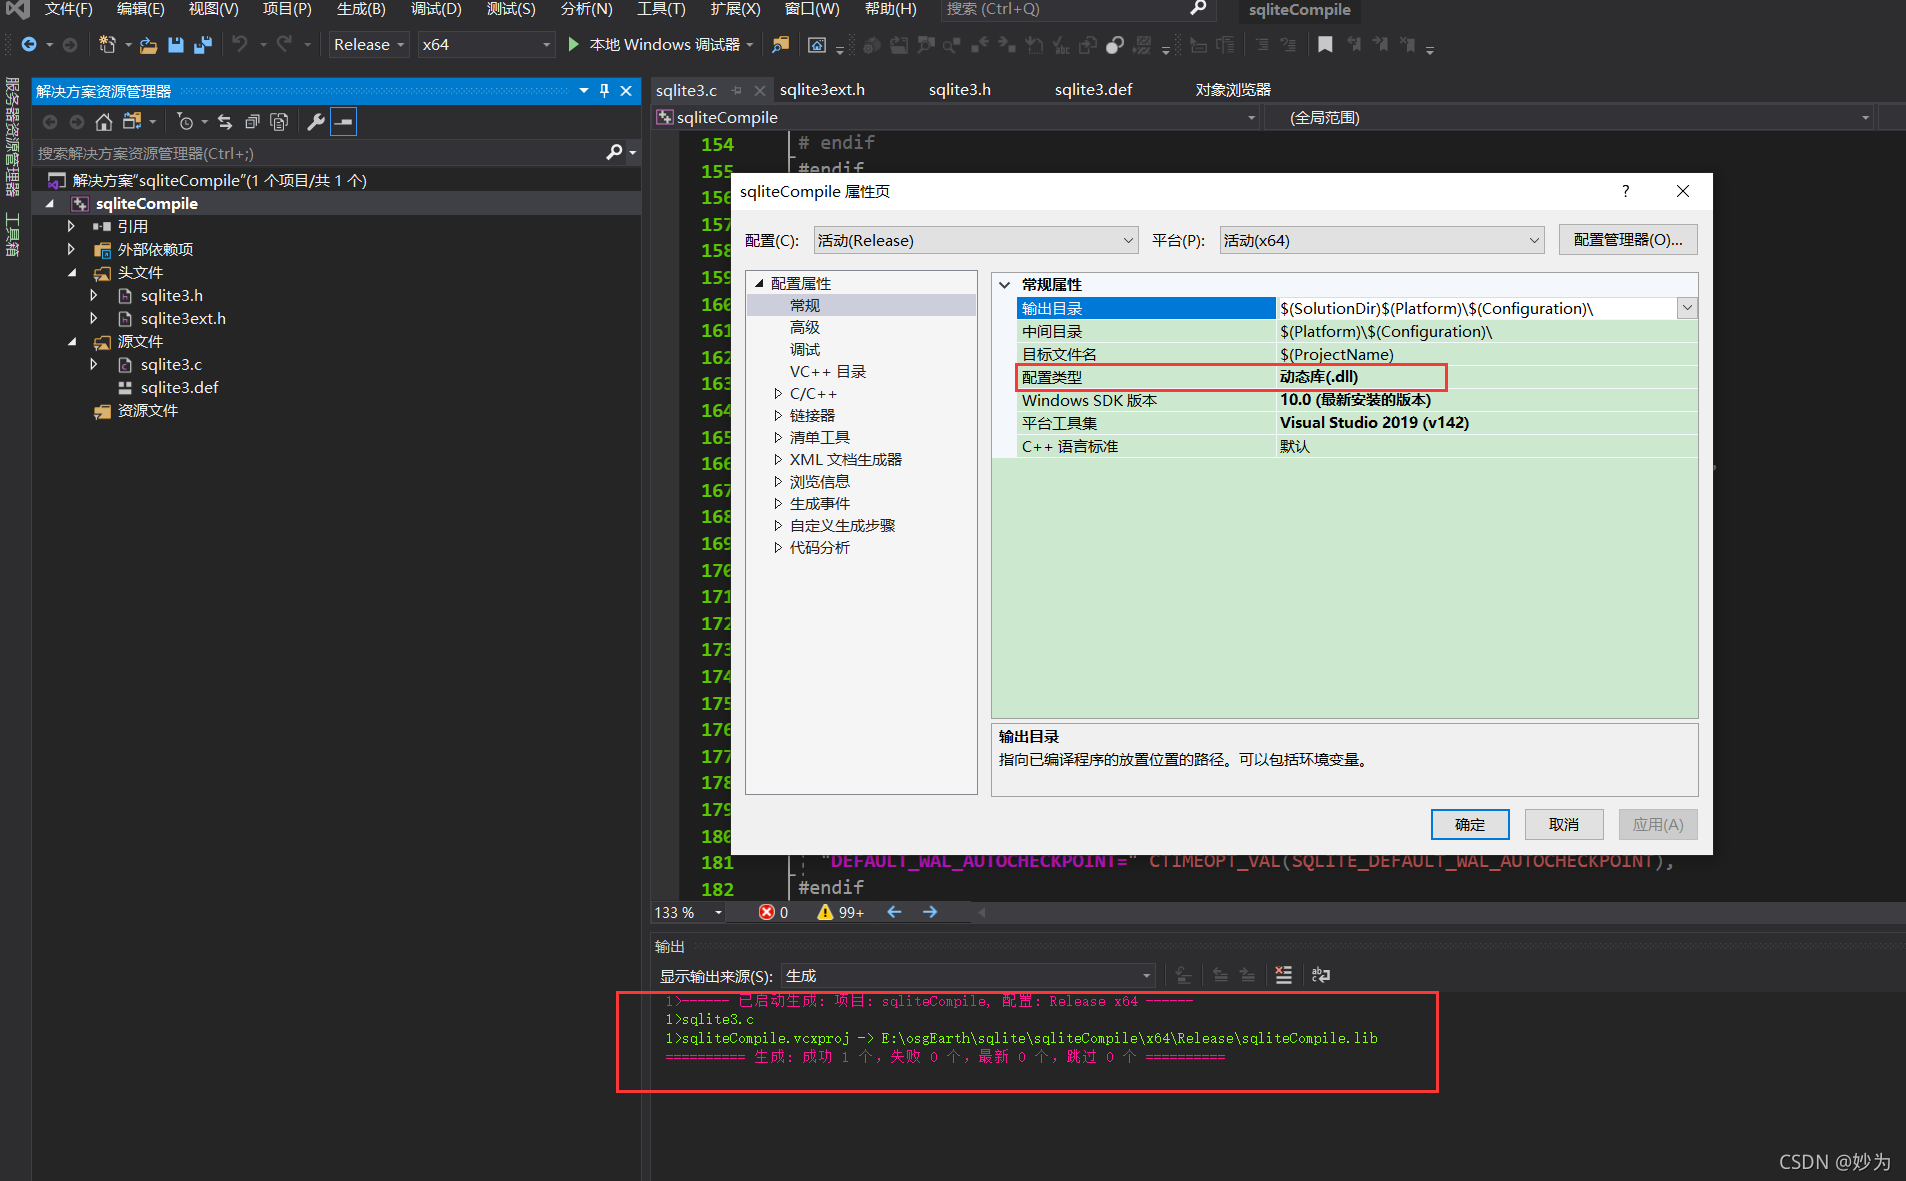
Task: Expand the 清单工具 node
Action: [x=778, y=437]
